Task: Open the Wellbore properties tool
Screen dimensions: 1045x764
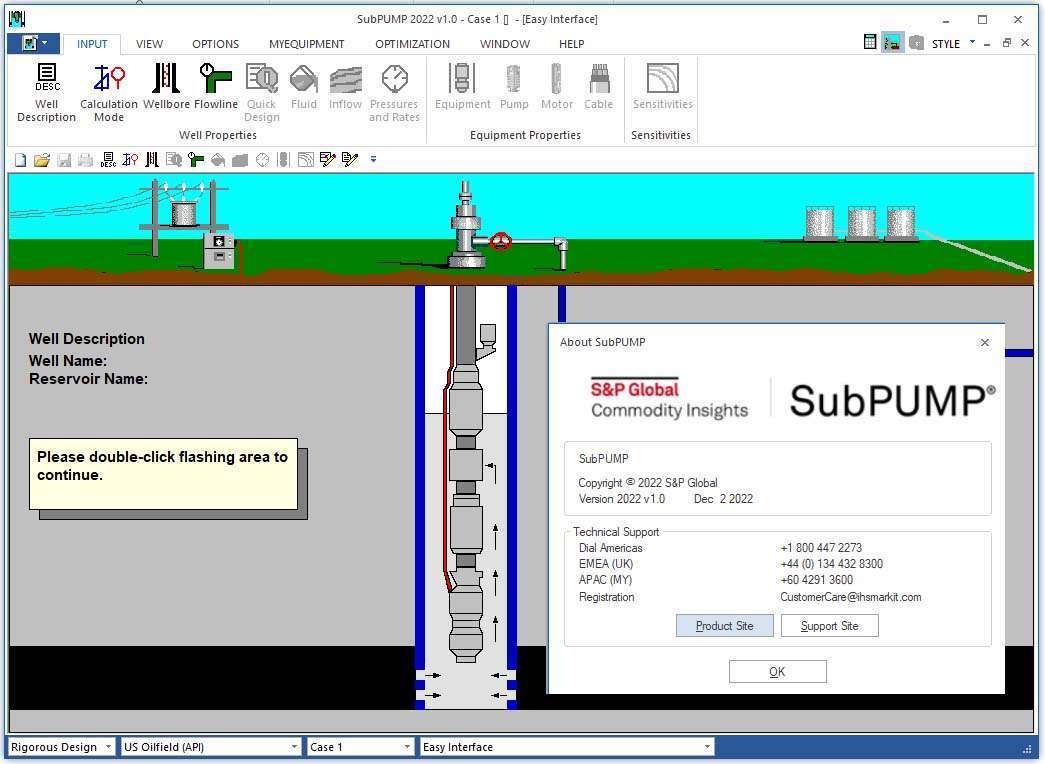Action: 164,90
